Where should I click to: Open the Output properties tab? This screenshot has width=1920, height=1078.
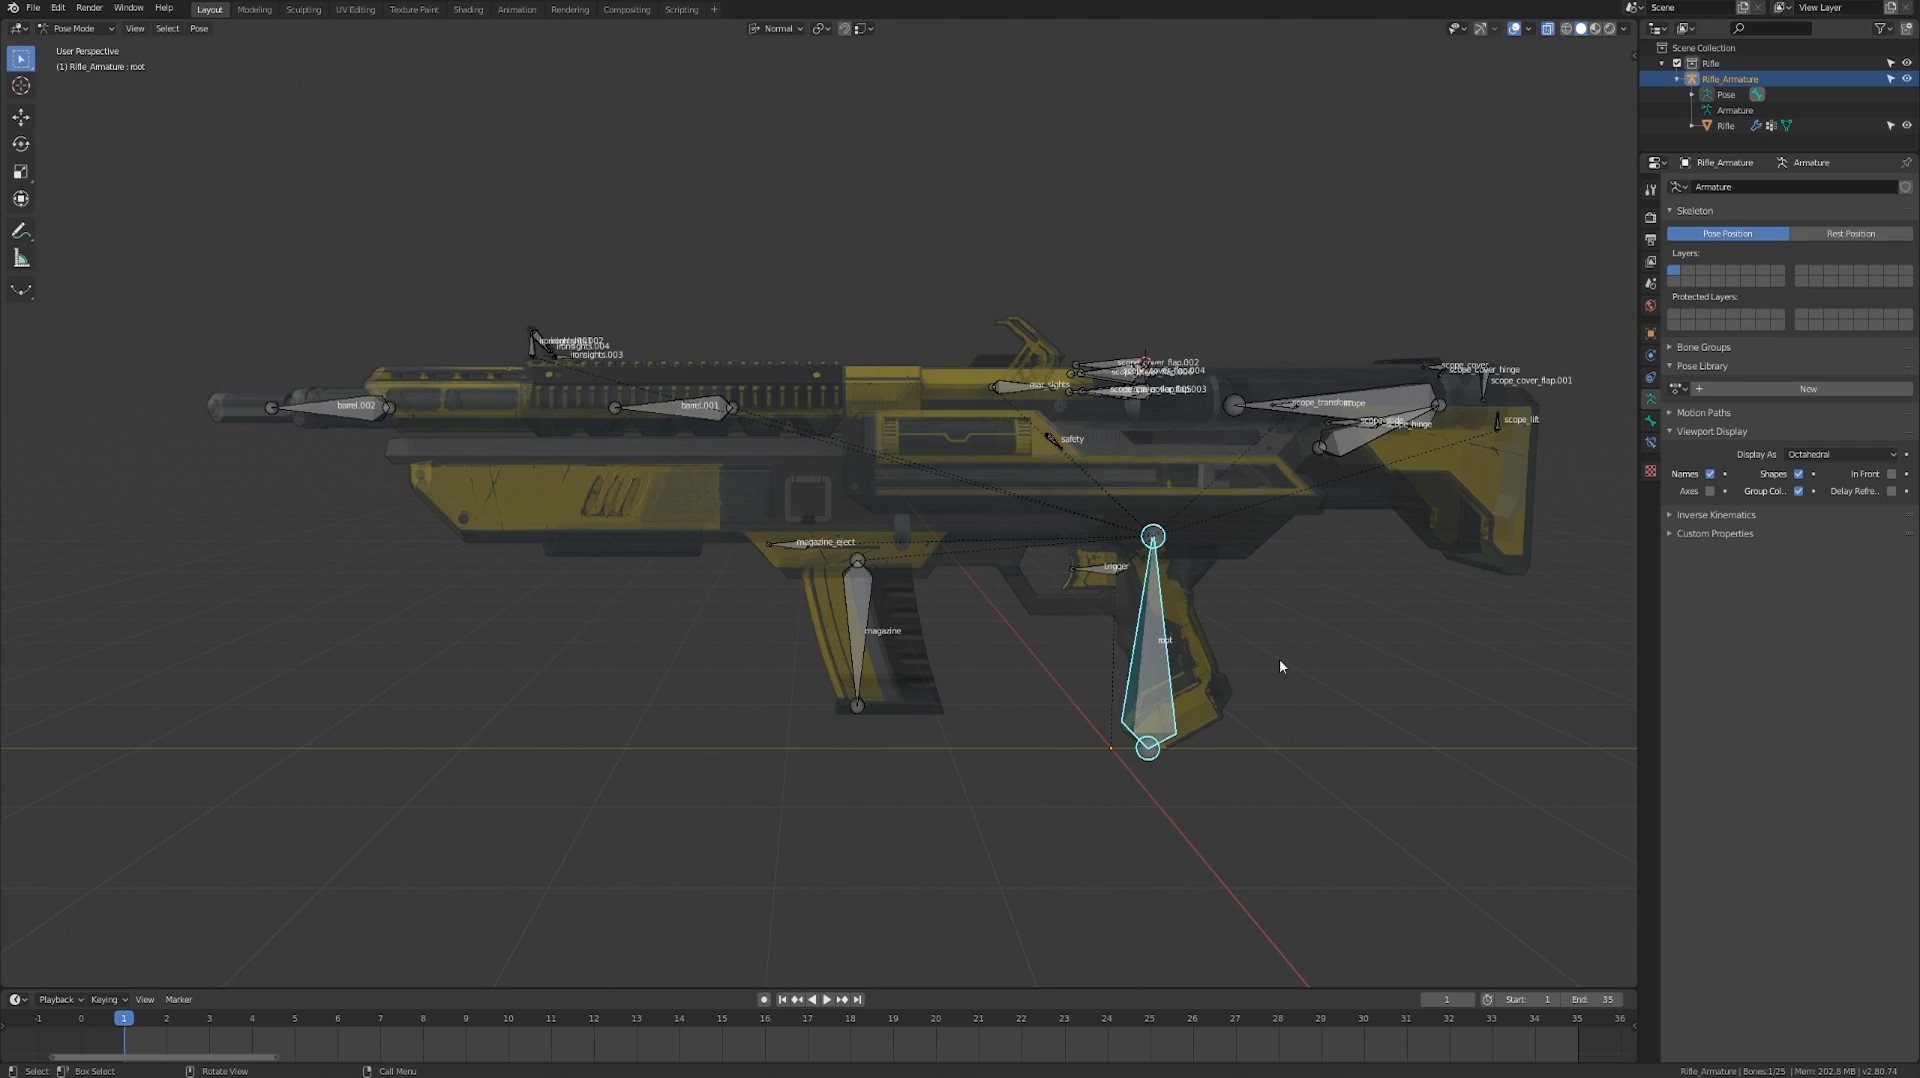click(1650, 240)
